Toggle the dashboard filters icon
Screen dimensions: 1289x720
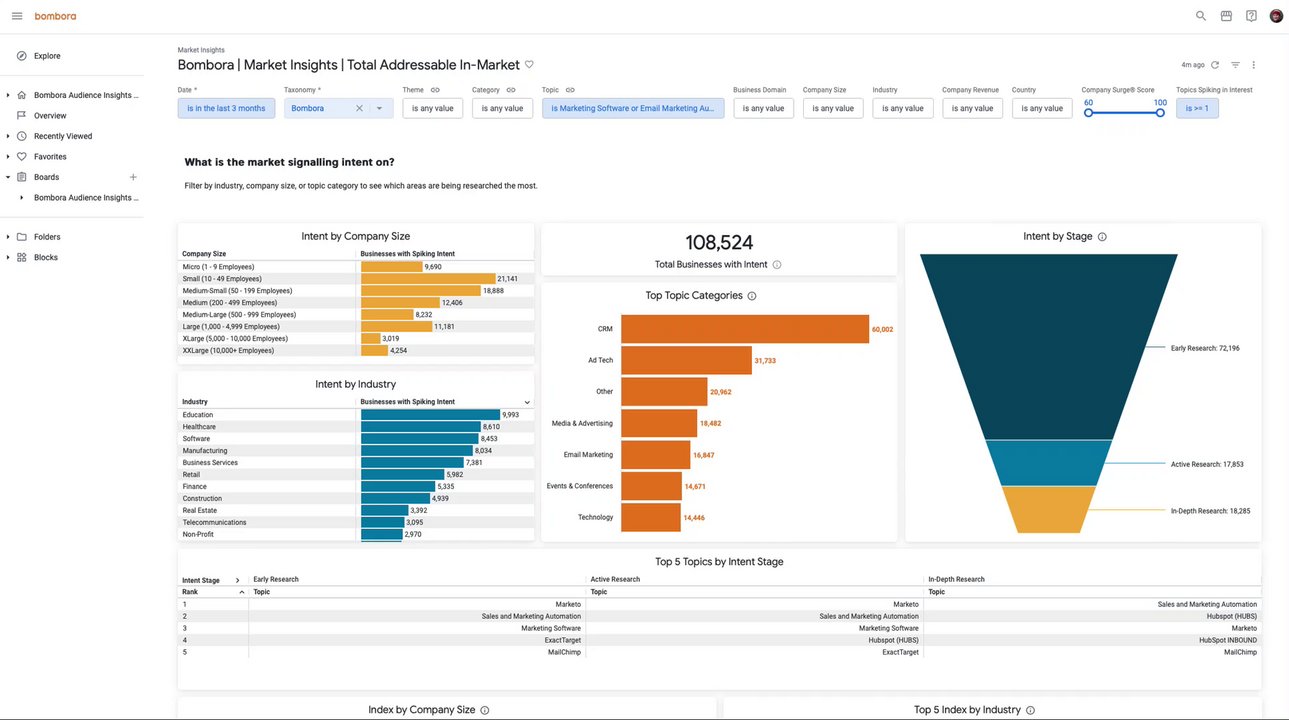tap(1235, 65)
